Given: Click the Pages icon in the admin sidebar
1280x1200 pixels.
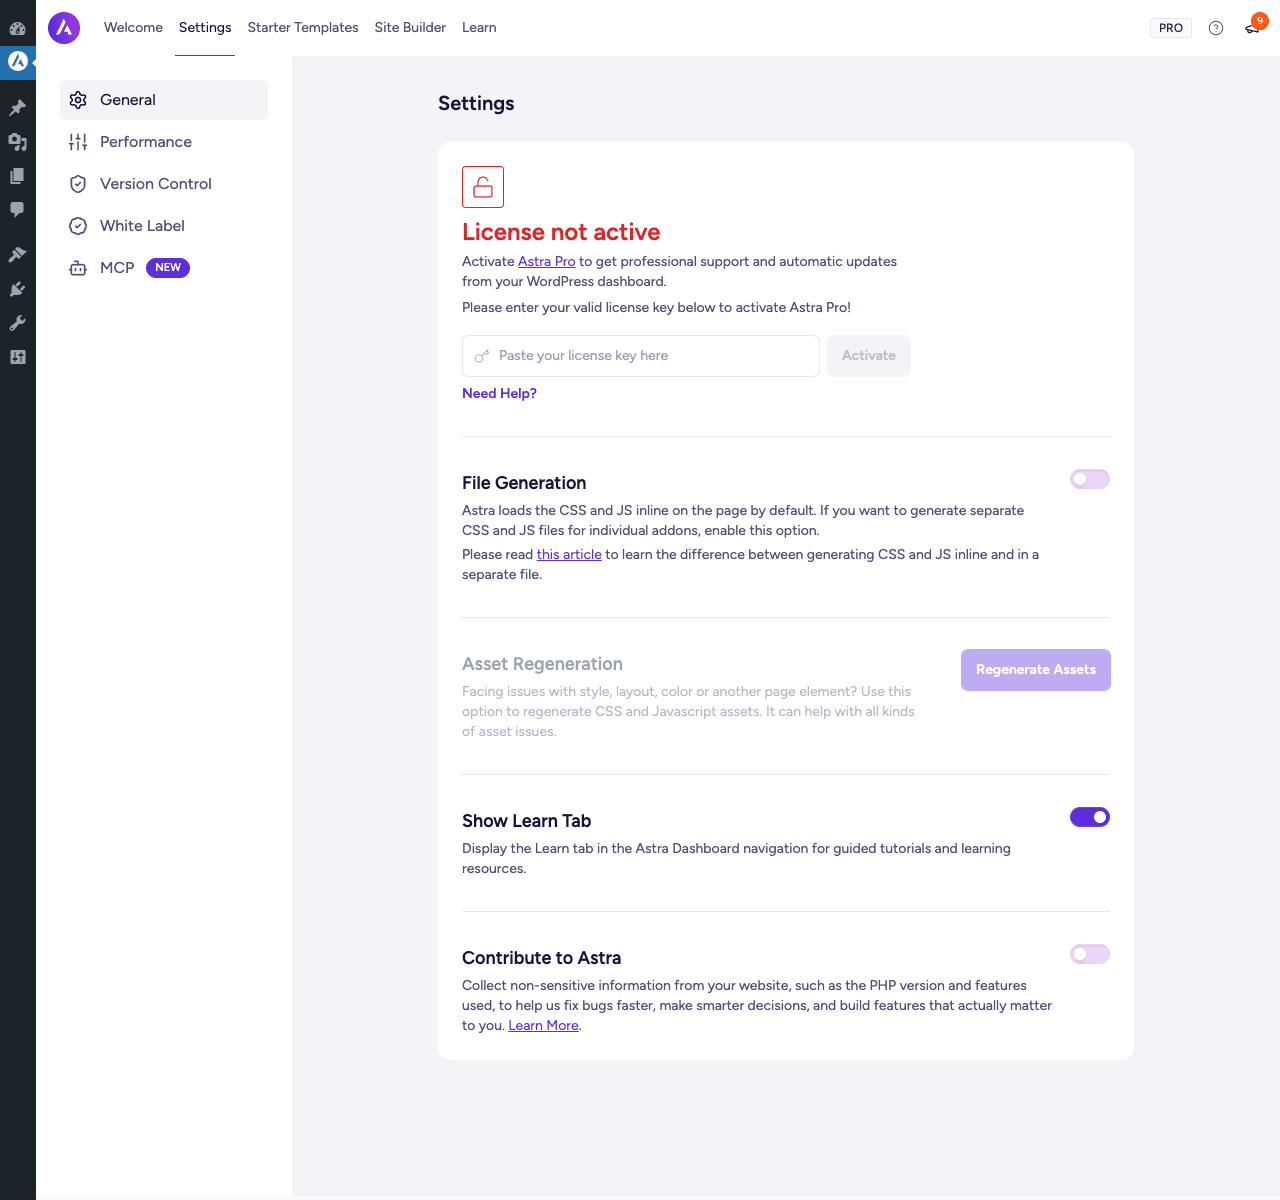Looking at the screenshot, I should tap(17, 176).
